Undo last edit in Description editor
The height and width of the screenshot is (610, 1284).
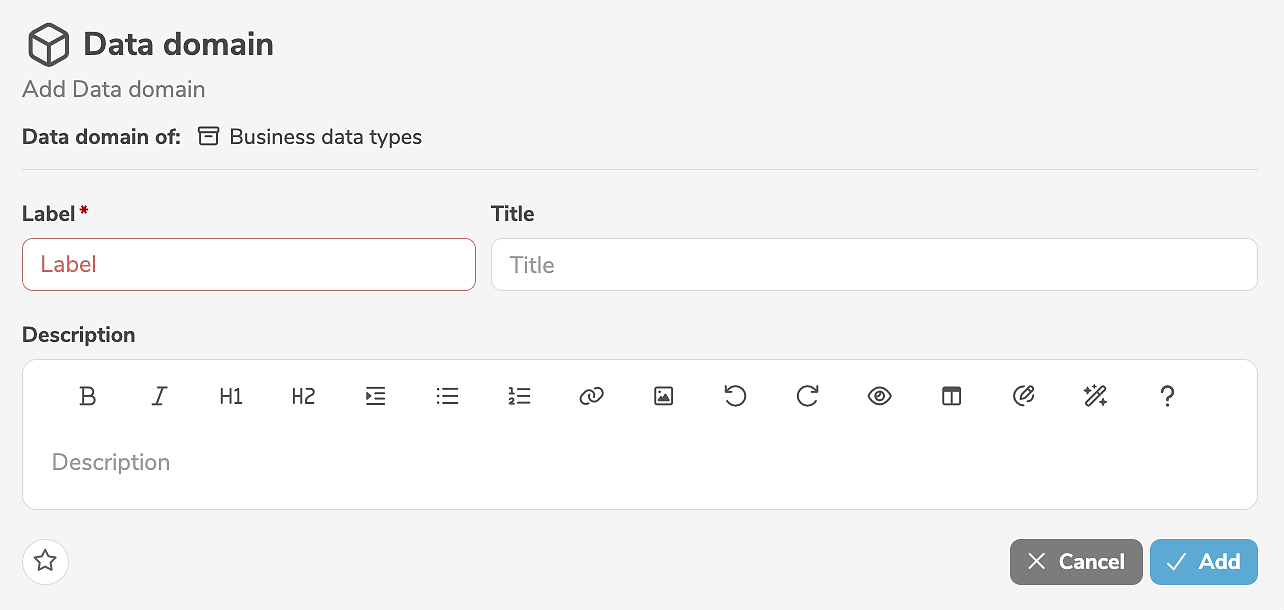coord(735,397)
